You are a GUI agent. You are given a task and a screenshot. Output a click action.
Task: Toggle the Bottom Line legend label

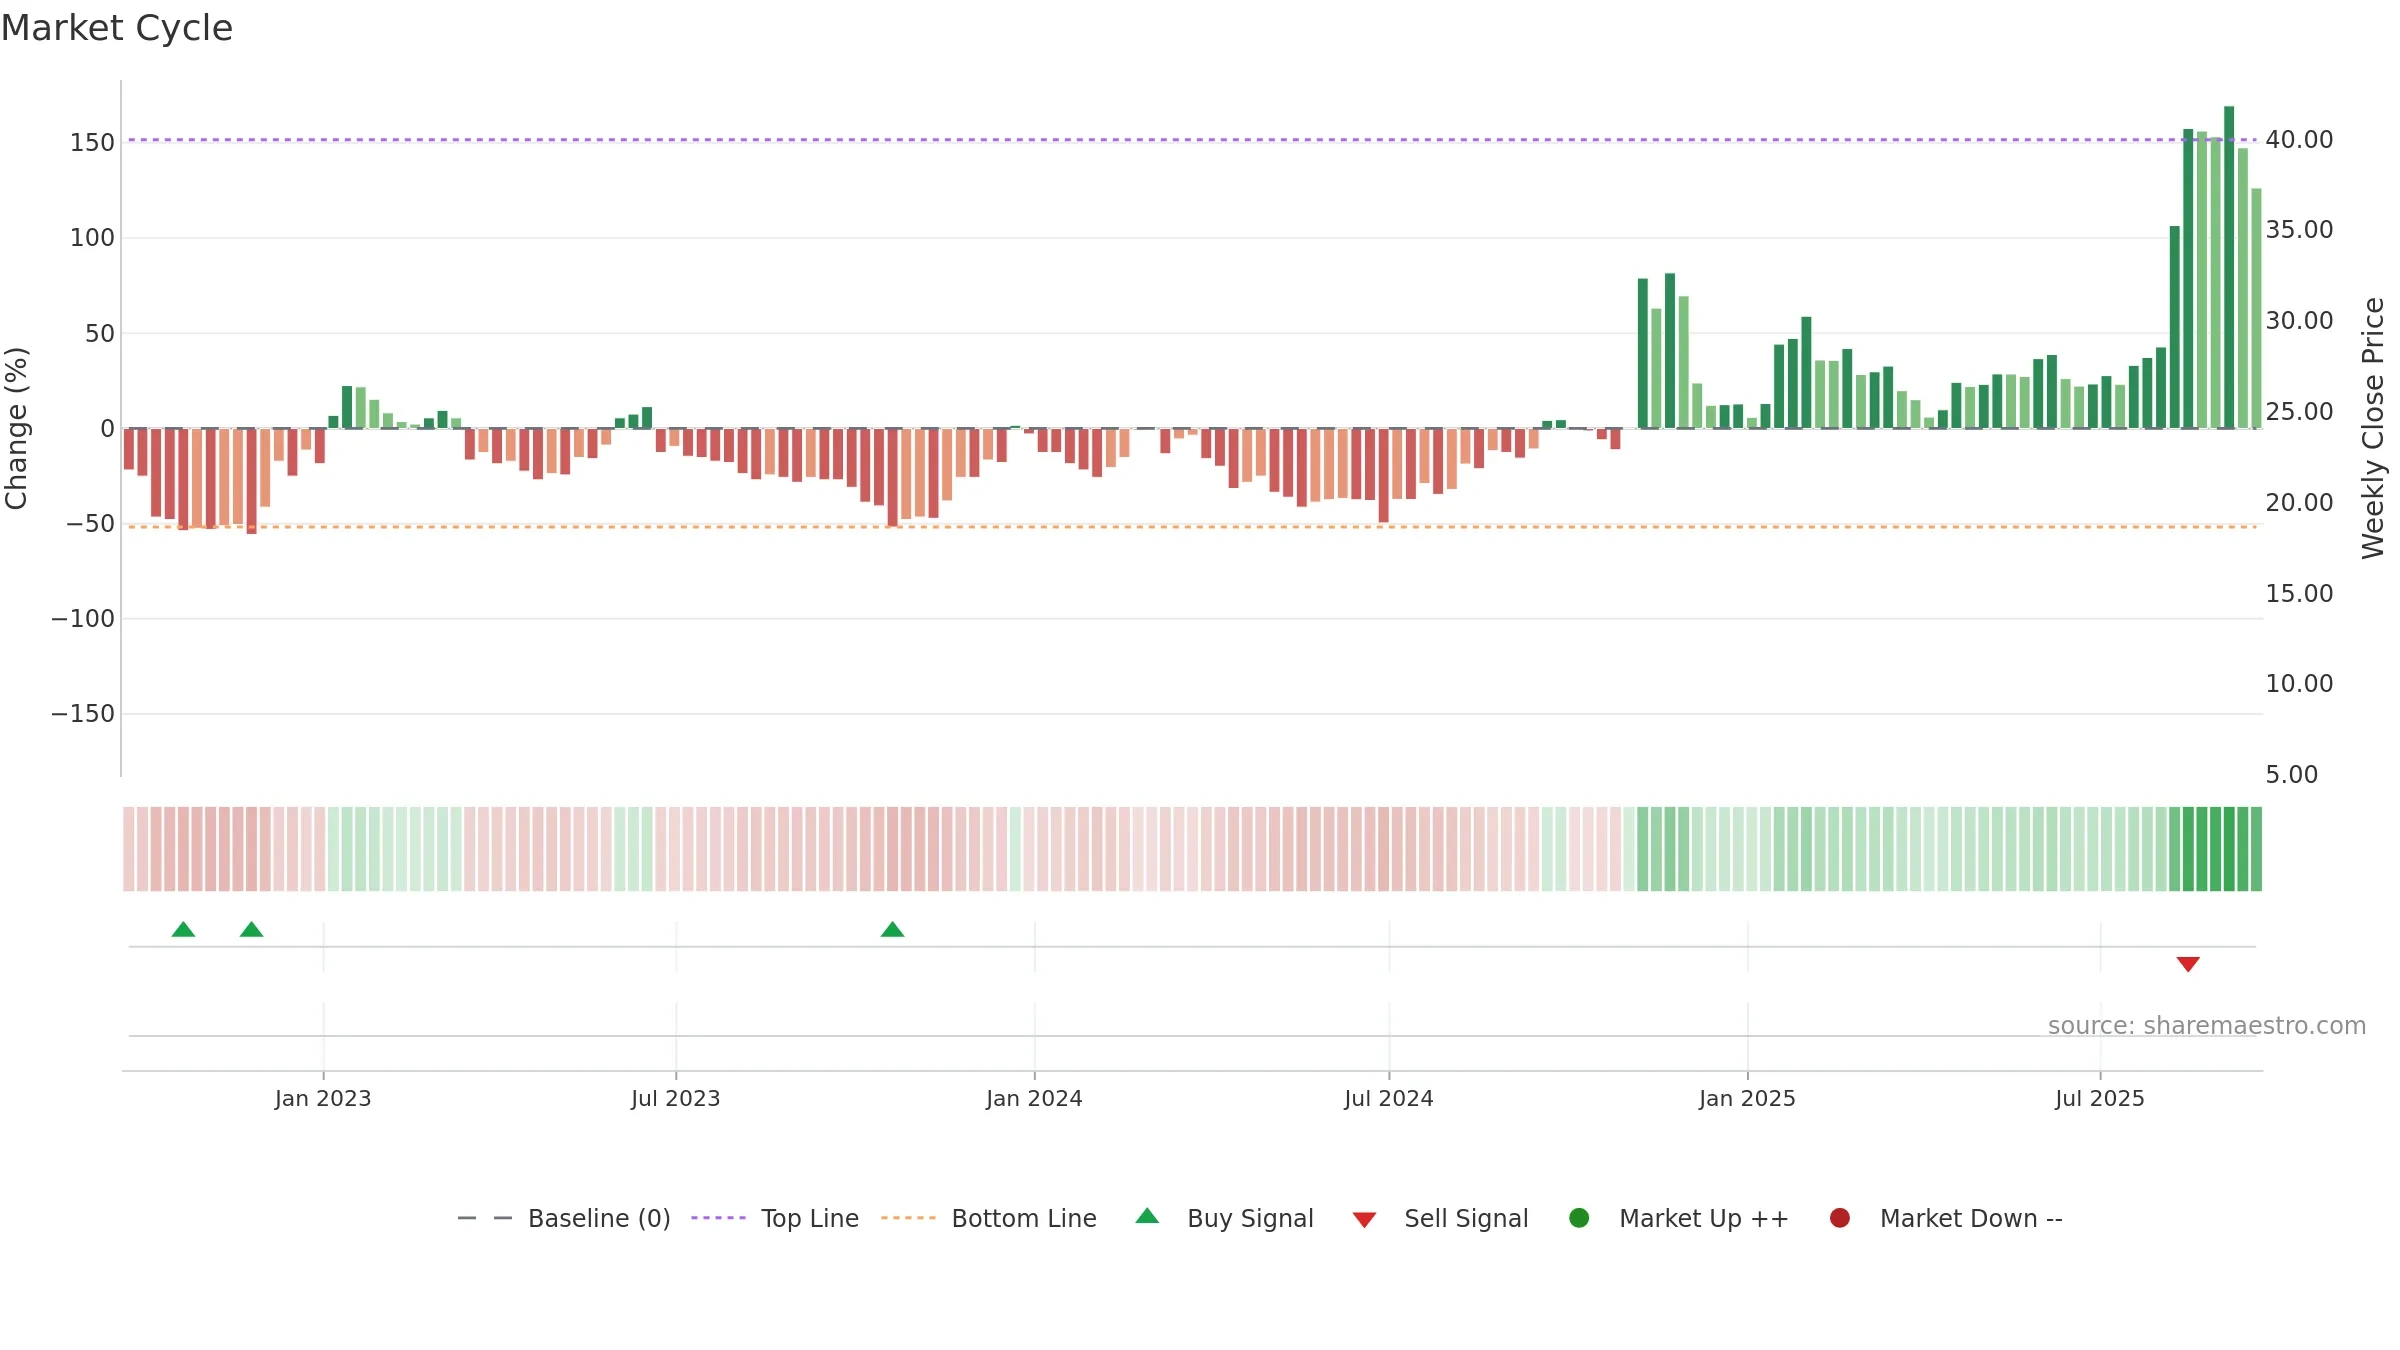point(1024,1218)
